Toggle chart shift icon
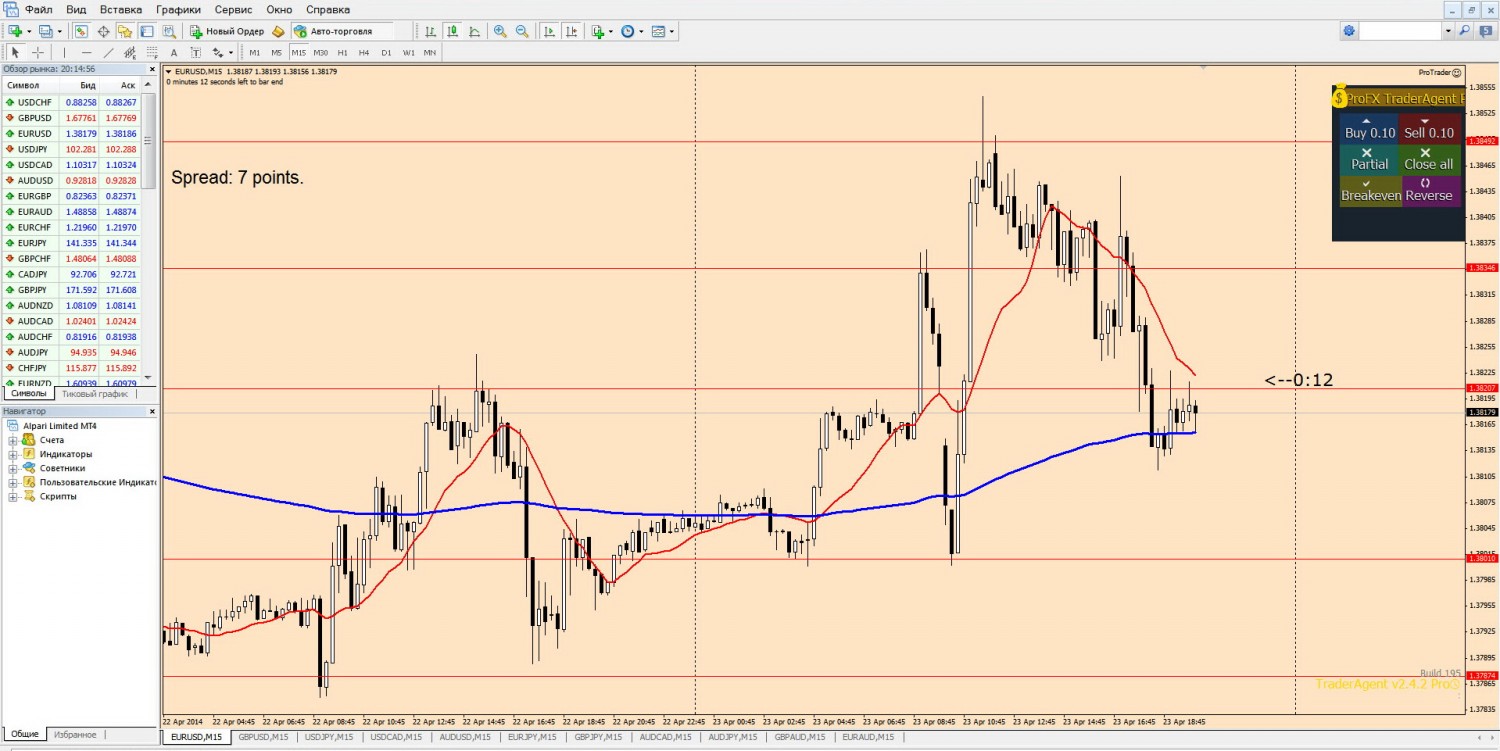This screenshot has height=751, width=1500. [571, 31]
